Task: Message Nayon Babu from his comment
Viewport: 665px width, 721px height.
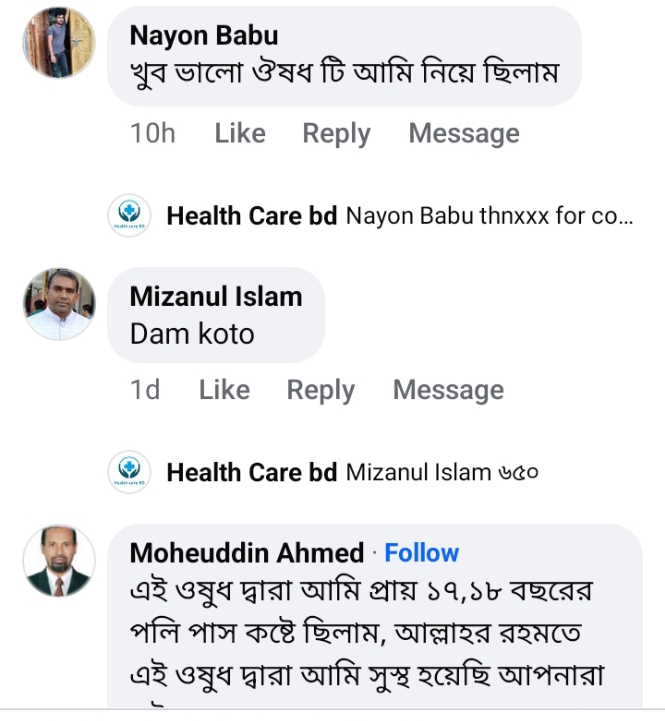Action: (464, 134)
